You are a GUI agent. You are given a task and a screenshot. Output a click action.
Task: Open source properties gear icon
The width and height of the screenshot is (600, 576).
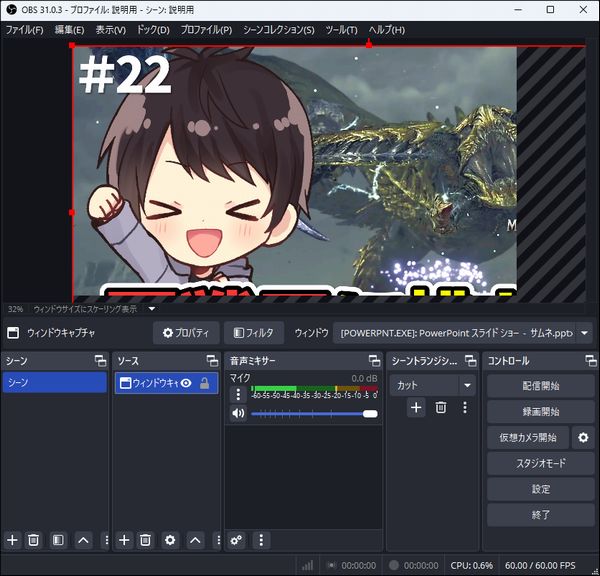point(170,540)
